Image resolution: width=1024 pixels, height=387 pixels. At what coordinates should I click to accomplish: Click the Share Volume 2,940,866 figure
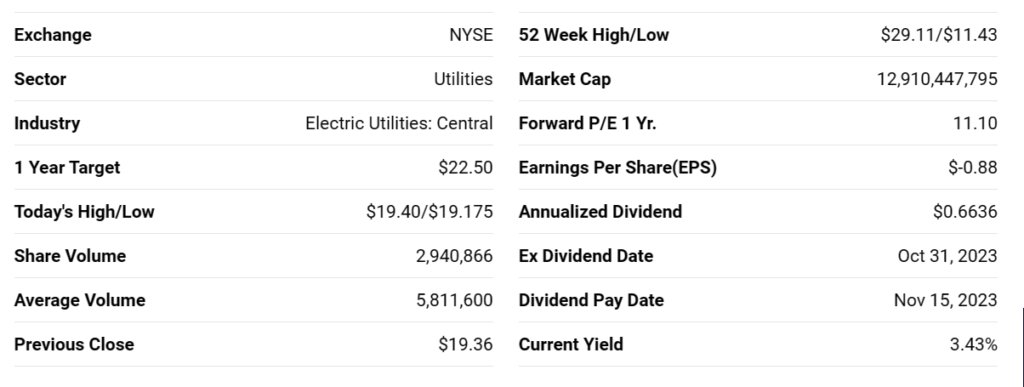(455, 256)
